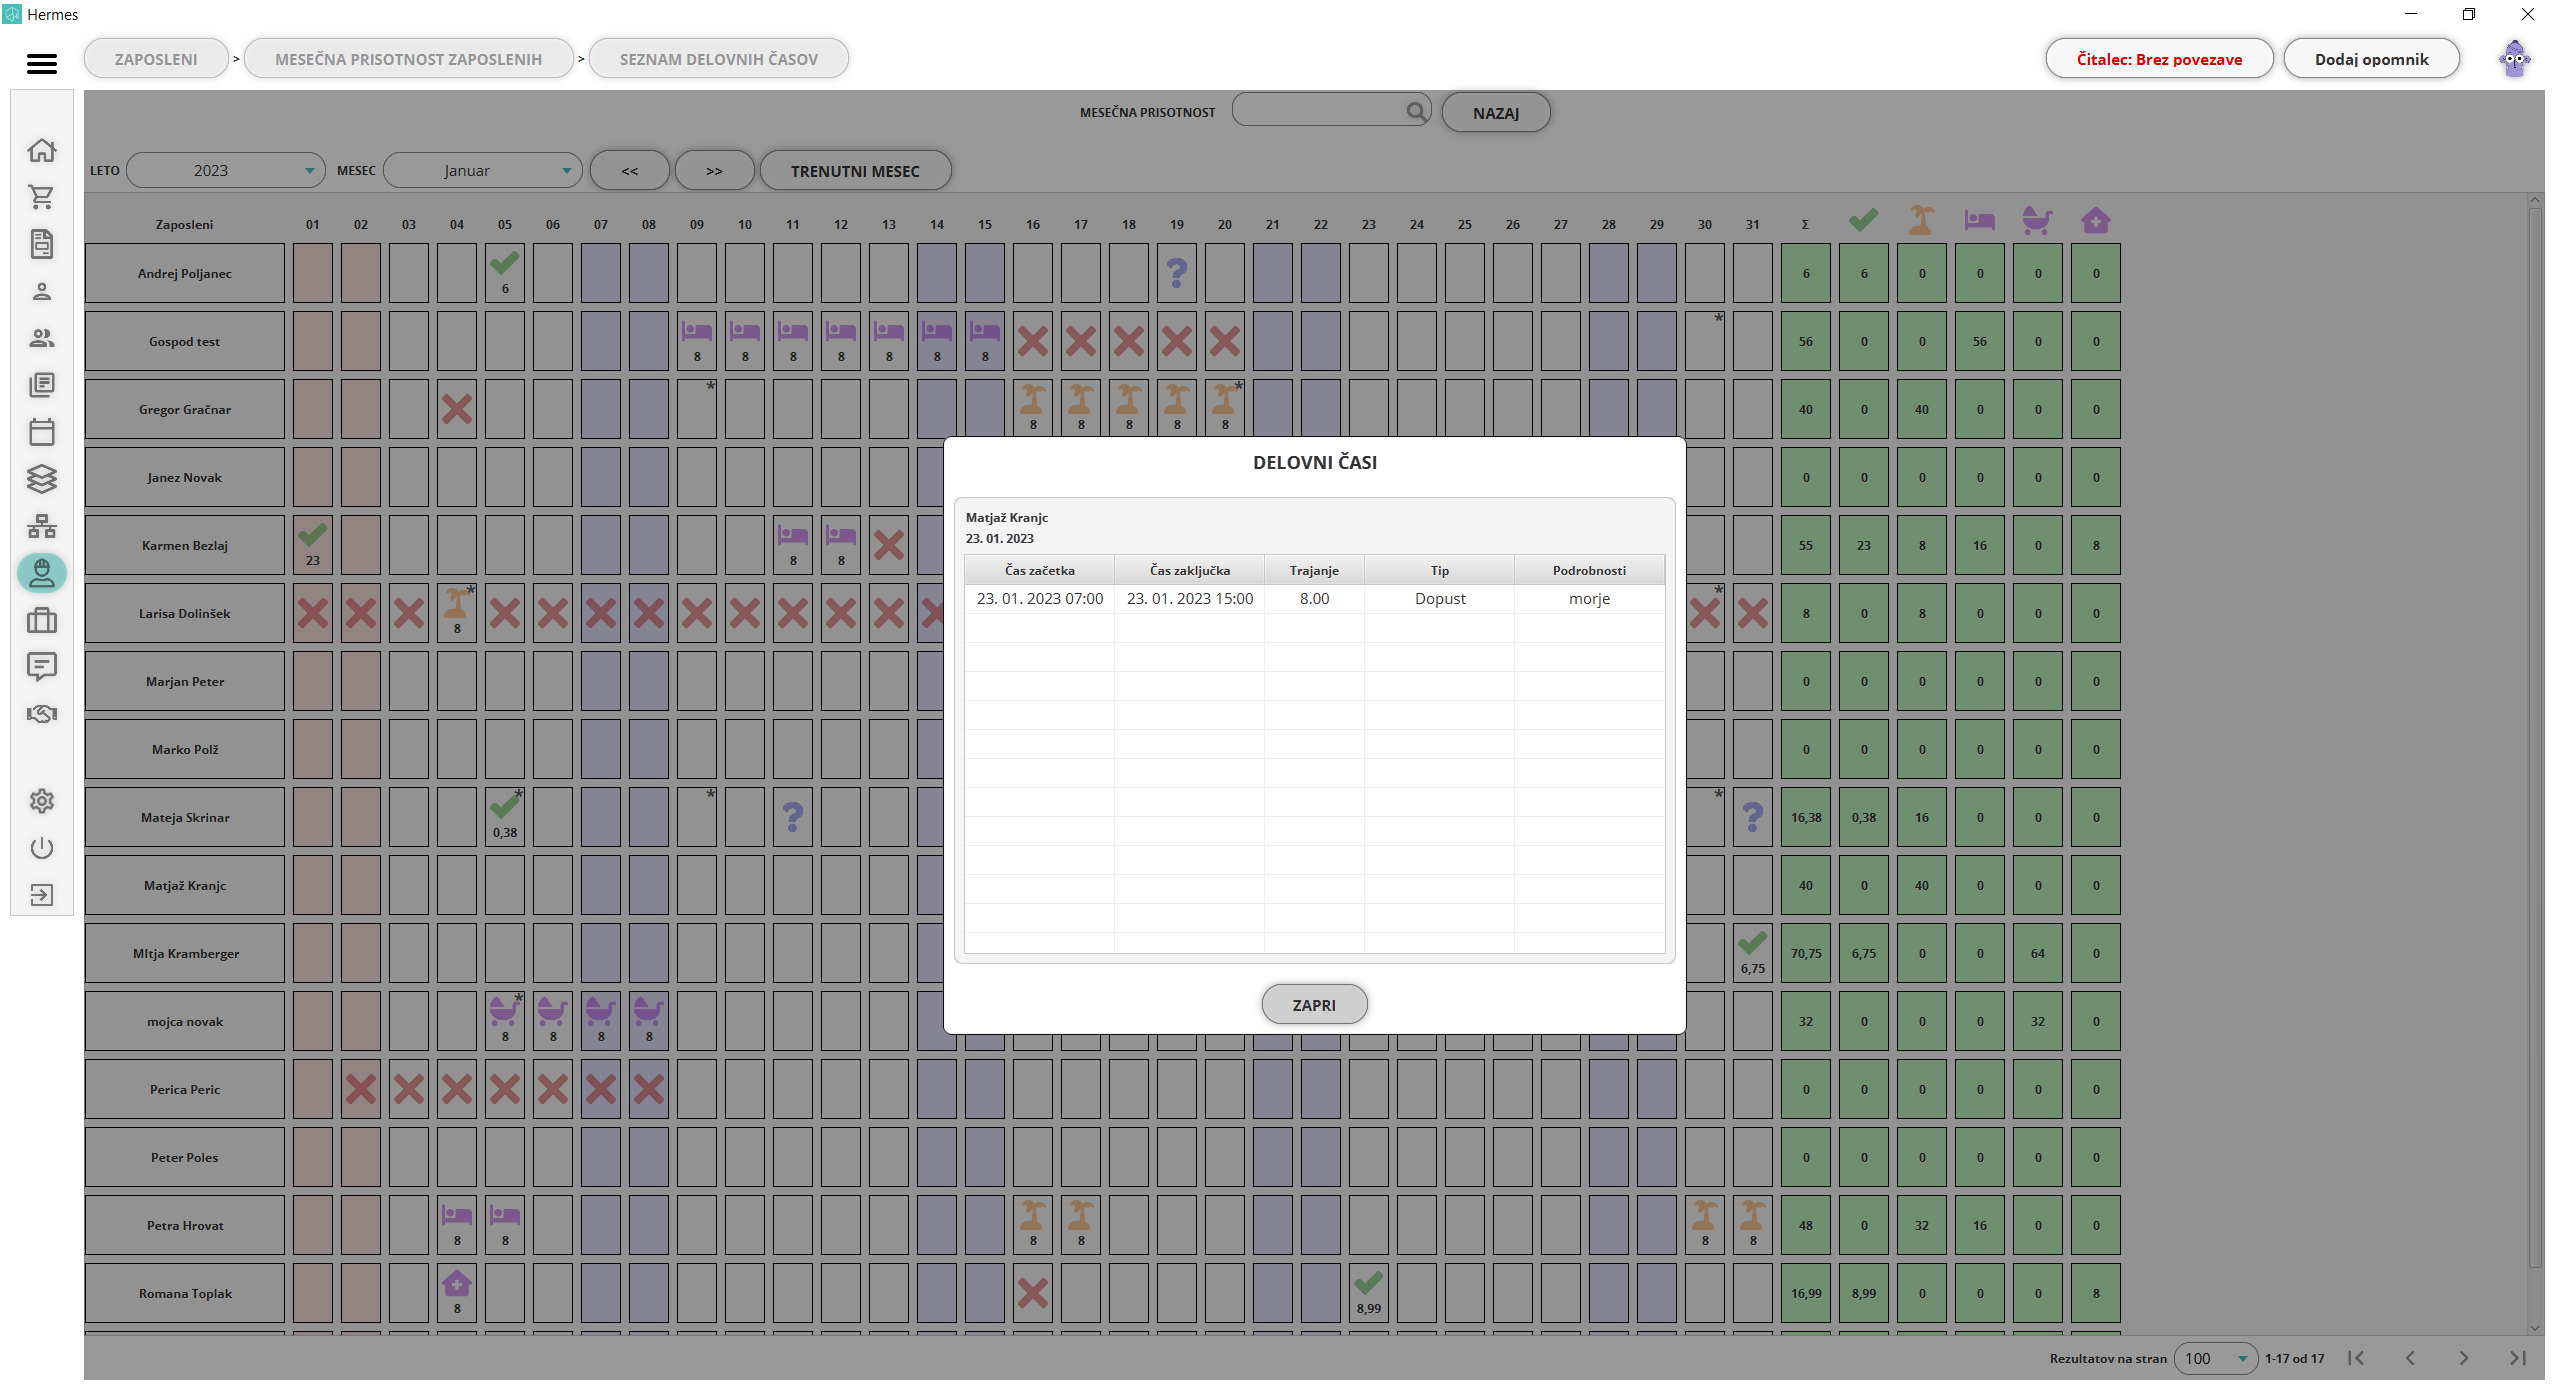Click the previous month << button
The height and width of the screenshot is (1398, 2557).
(x=629, y=171)
